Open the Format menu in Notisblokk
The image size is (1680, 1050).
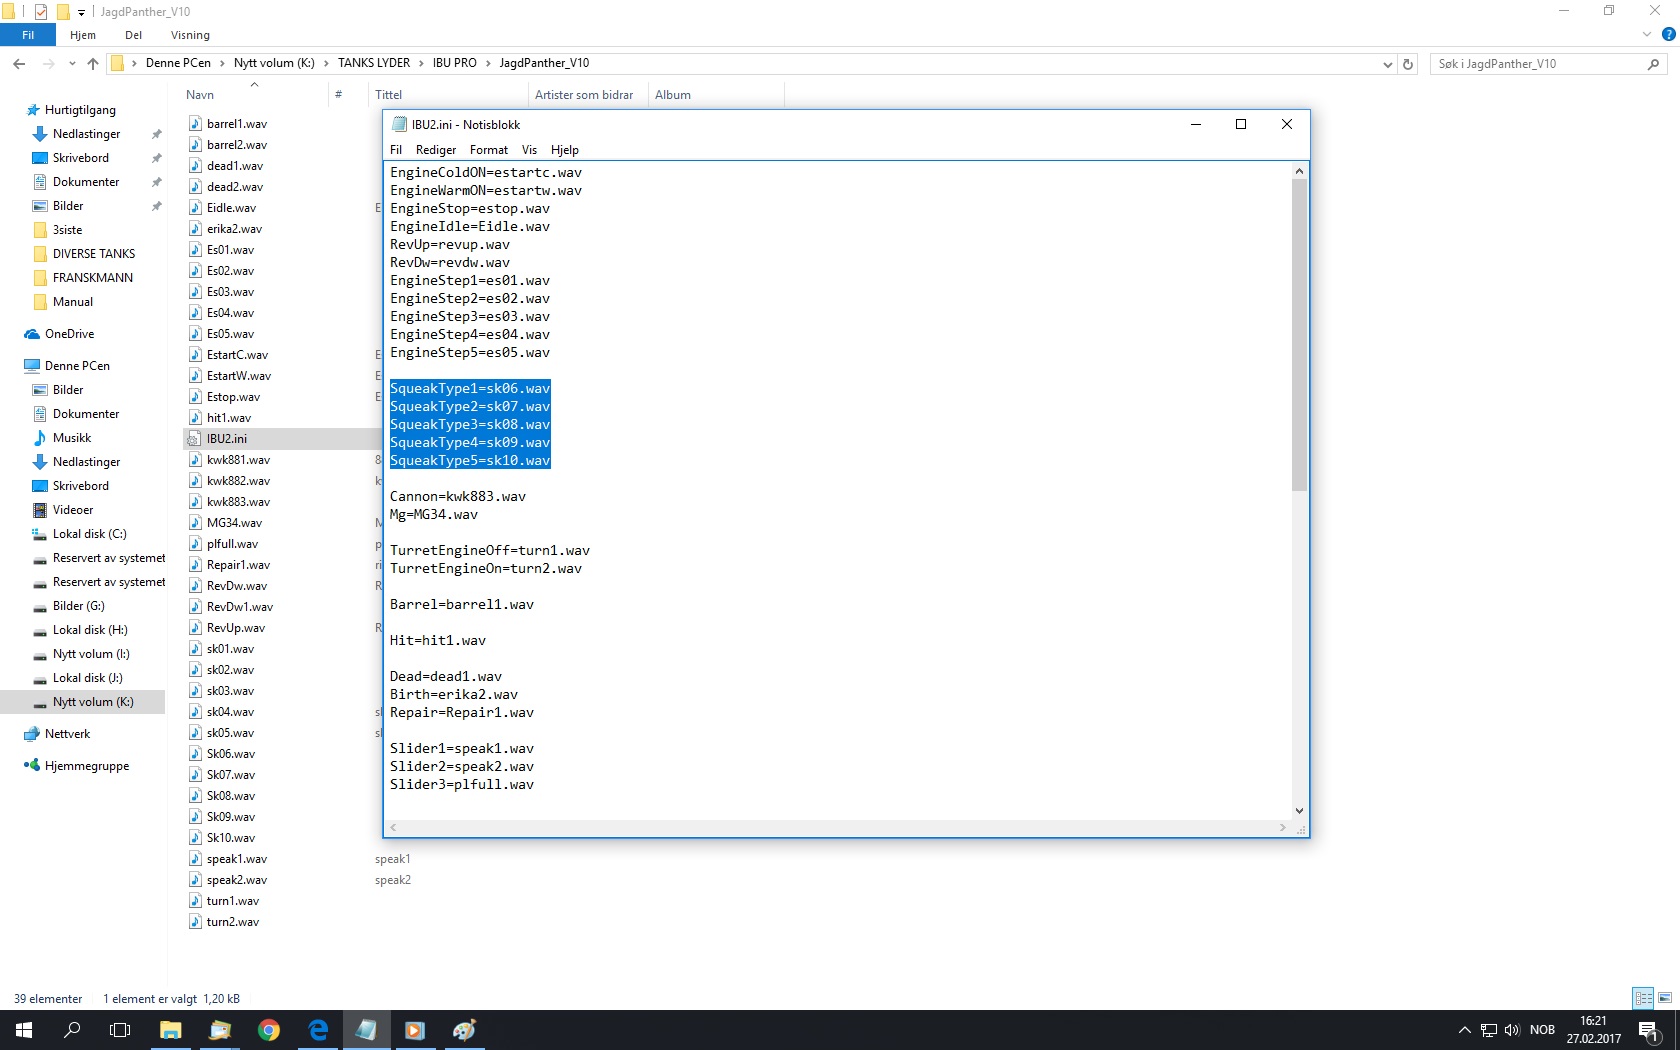(x=488, y=150)
